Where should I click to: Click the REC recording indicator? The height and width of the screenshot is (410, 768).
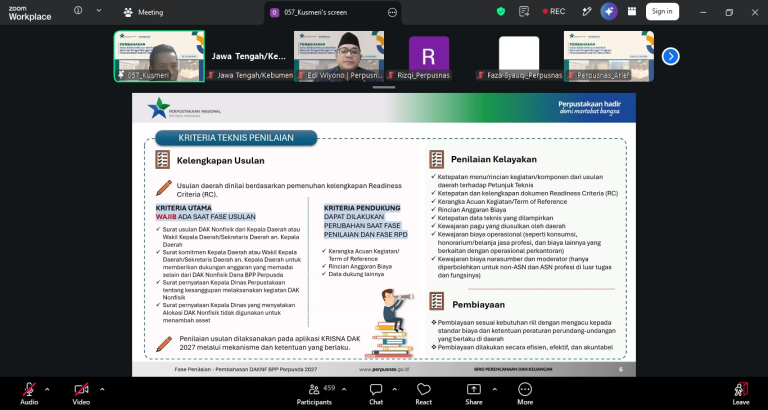553,11
